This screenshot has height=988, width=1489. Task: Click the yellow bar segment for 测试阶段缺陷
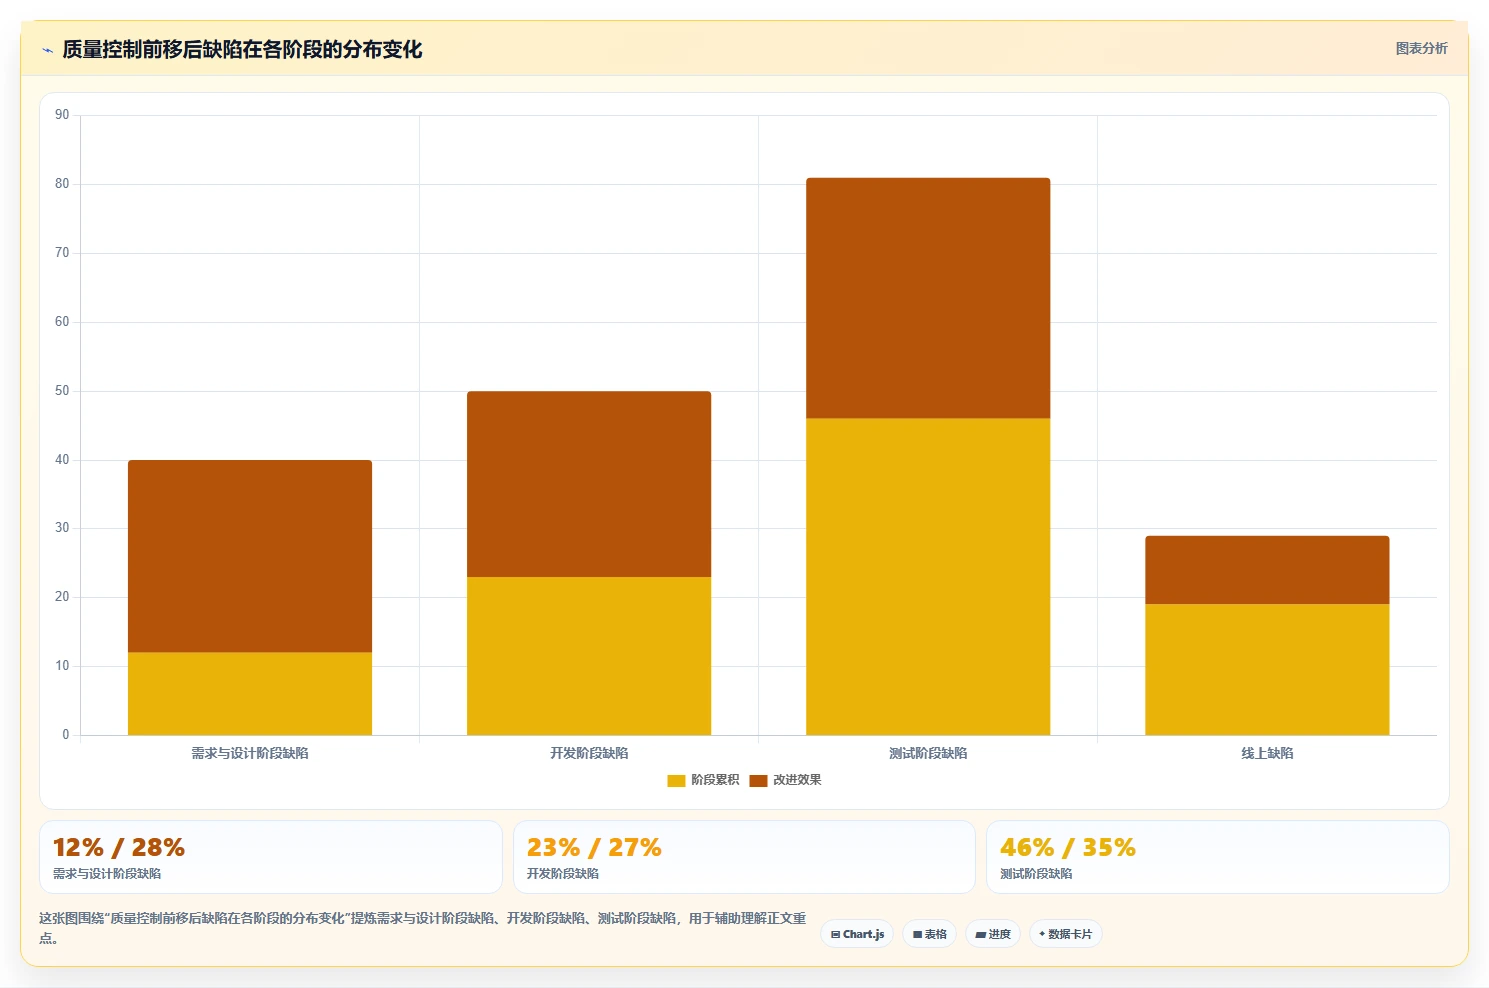[928, 577]
